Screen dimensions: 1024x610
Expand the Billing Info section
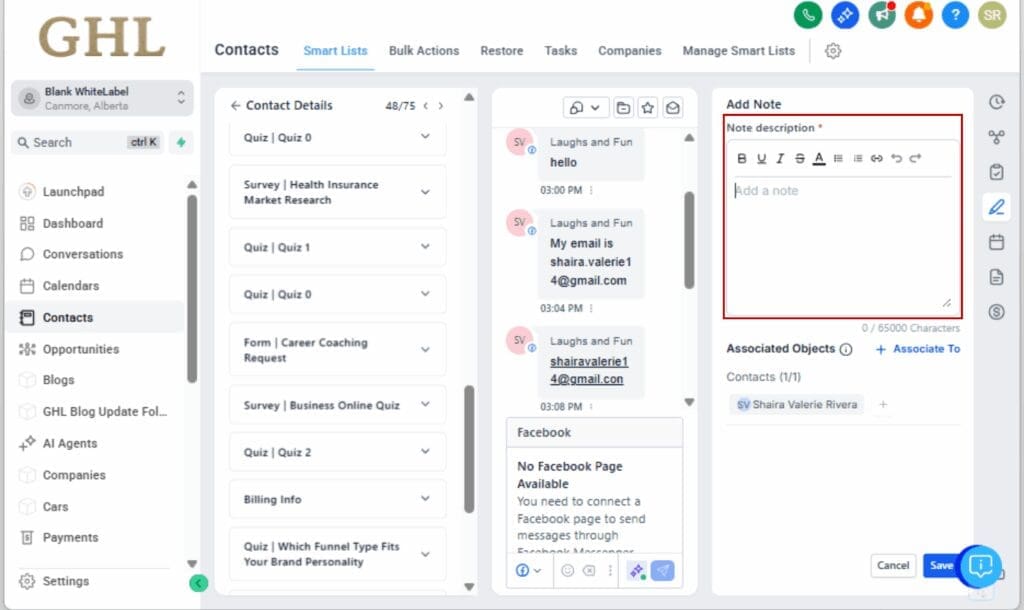[337, 499]
